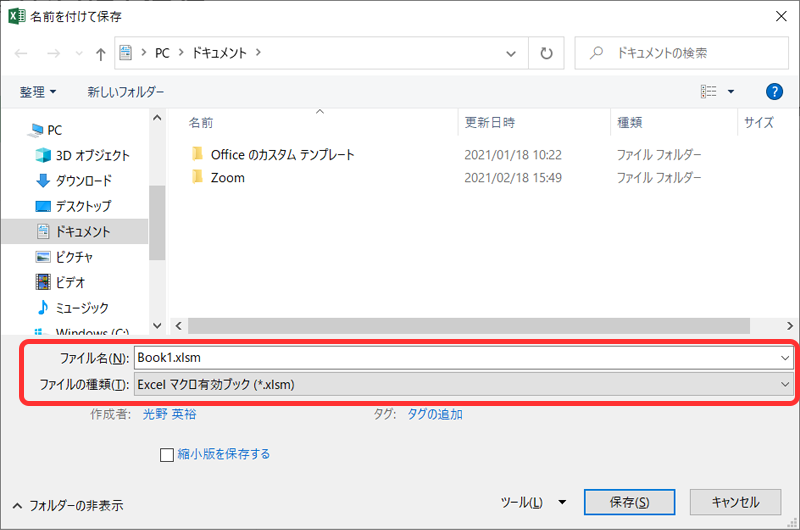
Task: Click the ファイル名 text field
Action: 455,357
